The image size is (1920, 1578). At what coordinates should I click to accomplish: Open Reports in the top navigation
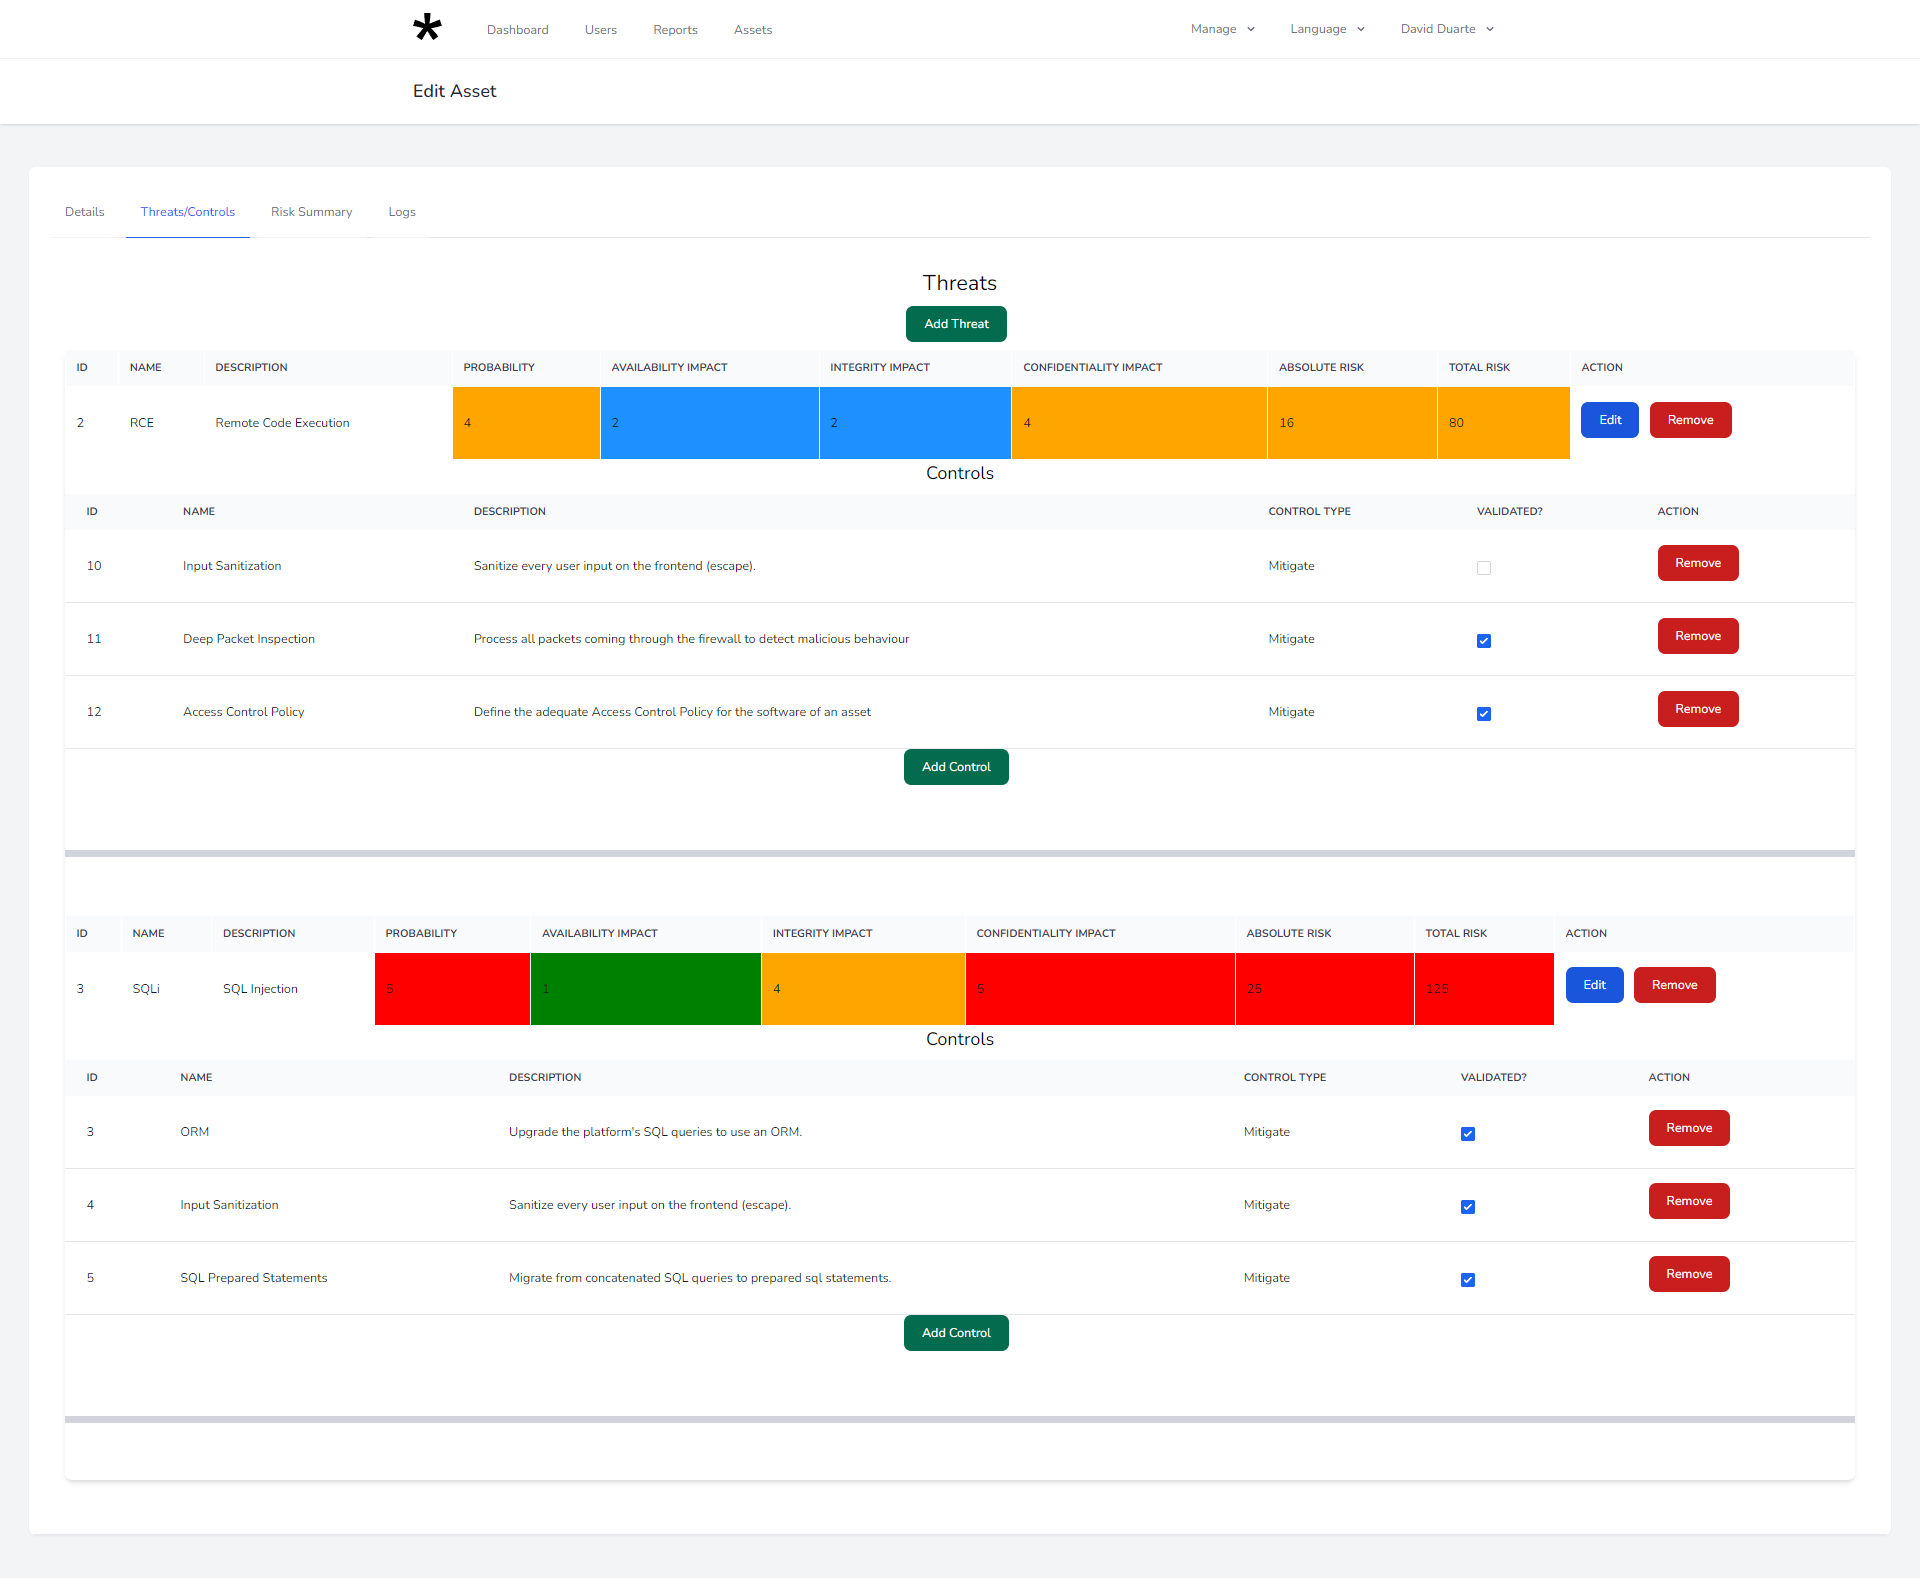[x=675, y=30]
